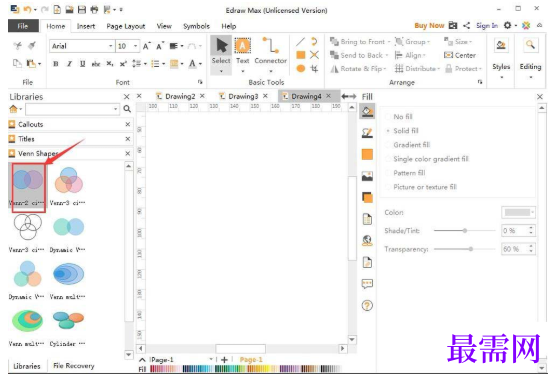Viewport: 559px width, 380px height.
Task: Close the Callouts library
Action: 128,124
